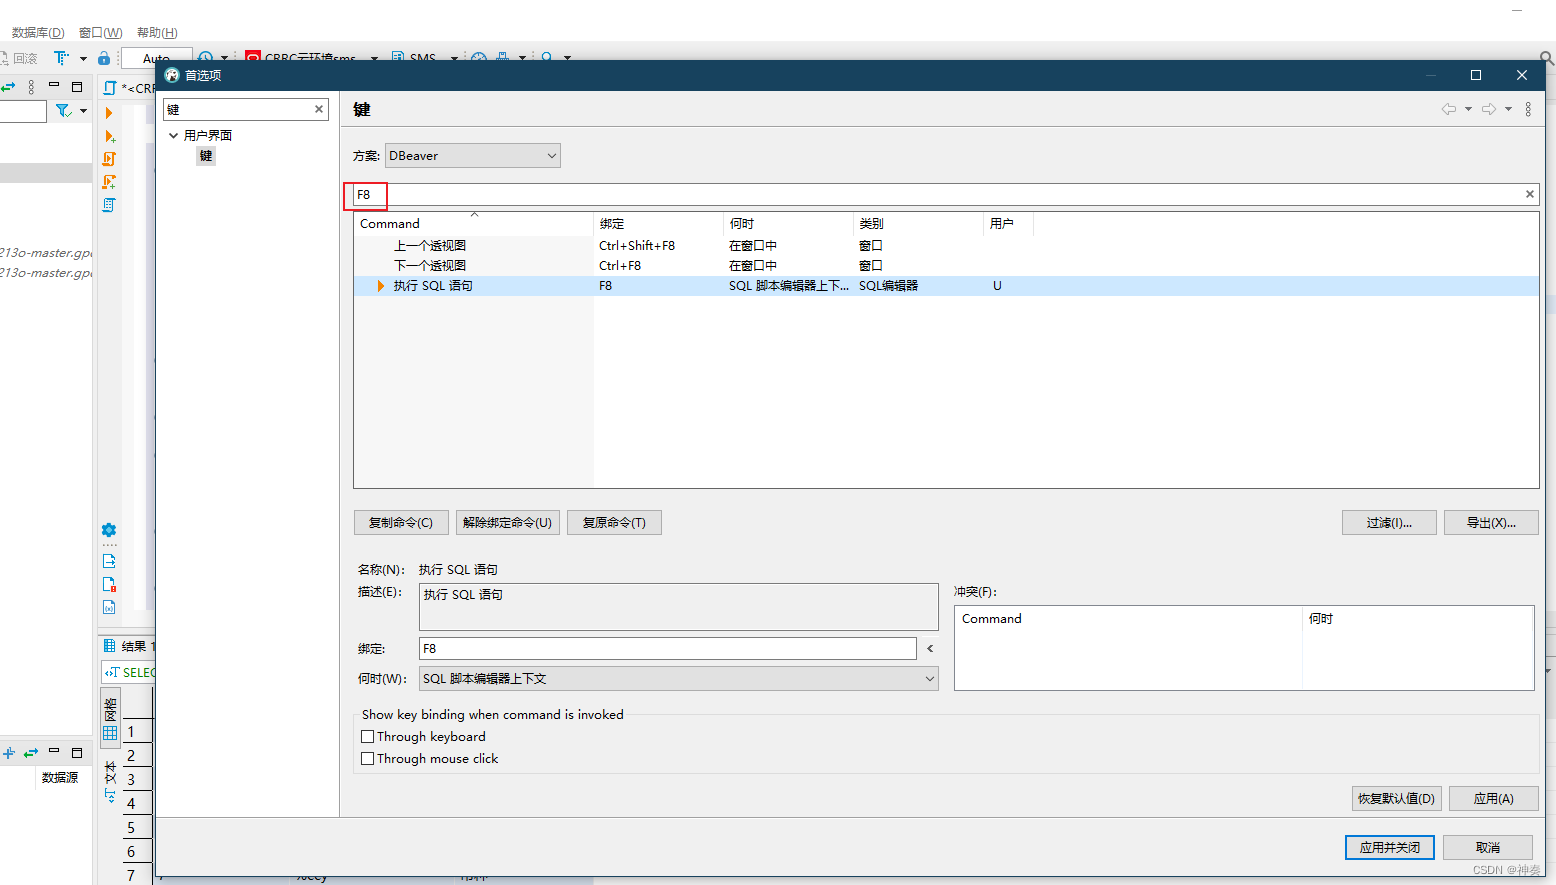
Task: Click the blue plus icon in the bottom-left project panel
Action: [x=8, y=753]
